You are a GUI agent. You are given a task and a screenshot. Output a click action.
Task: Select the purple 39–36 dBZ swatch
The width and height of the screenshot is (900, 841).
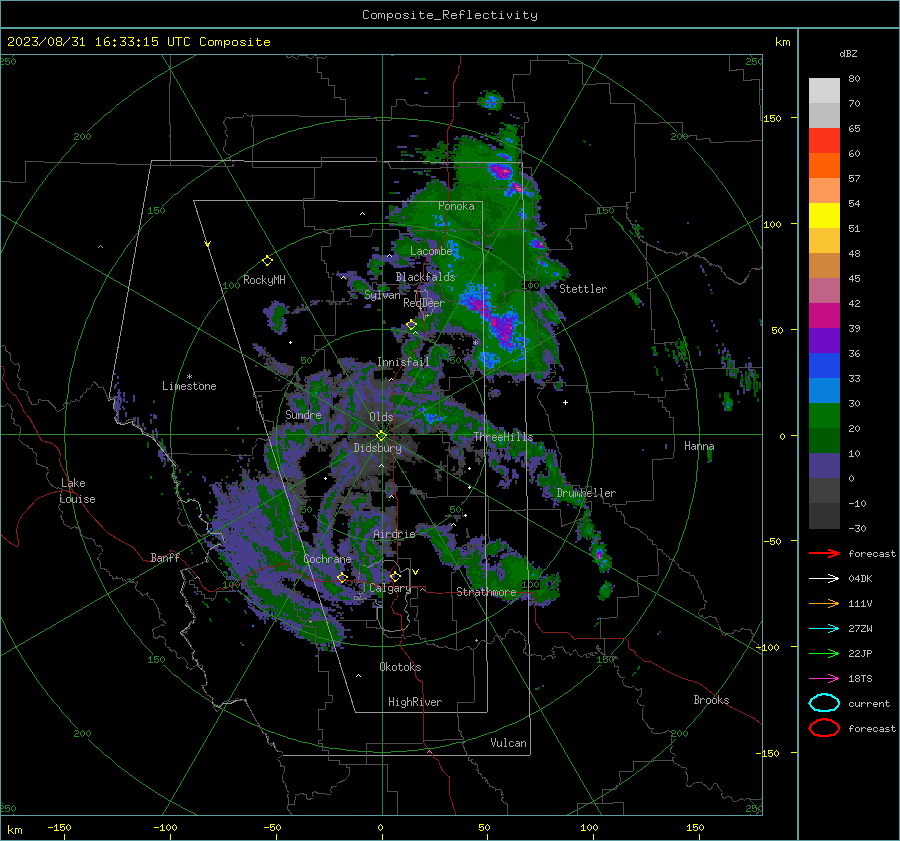coord(824,340)
